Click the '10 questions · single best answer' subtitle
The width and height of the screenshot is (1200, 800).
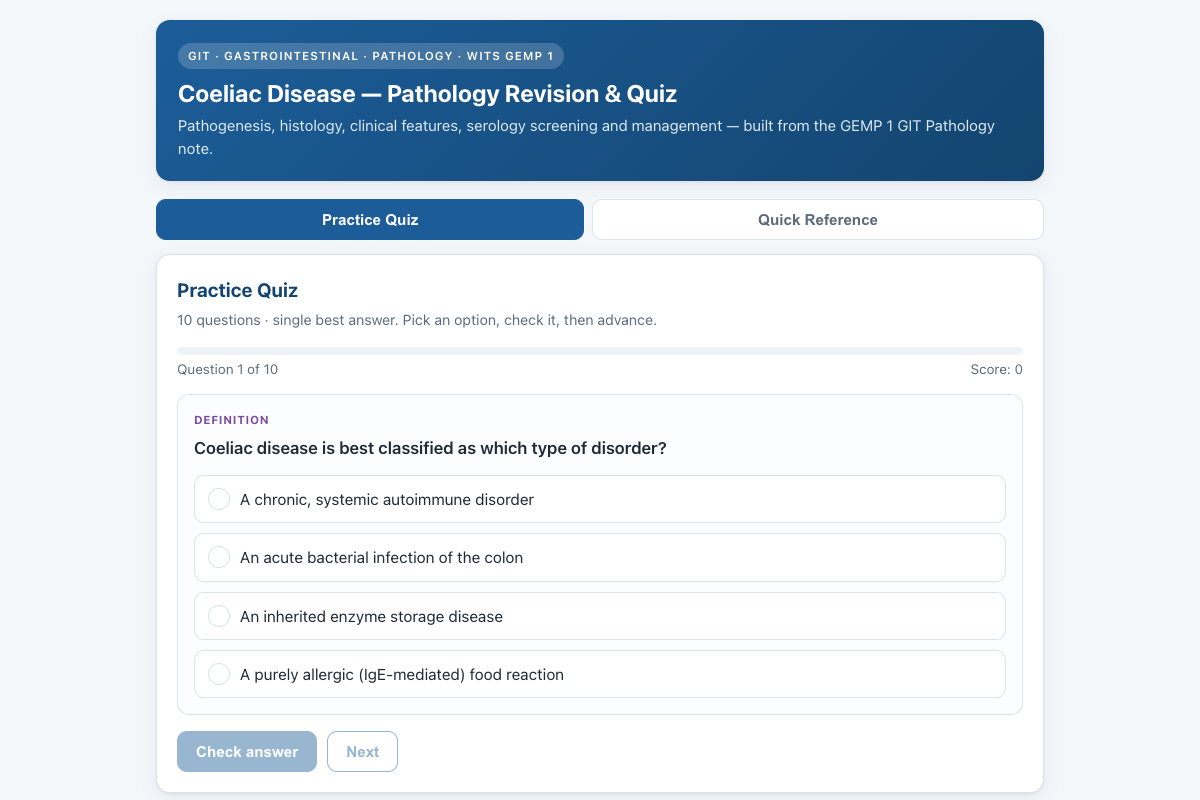coord(416,321)
